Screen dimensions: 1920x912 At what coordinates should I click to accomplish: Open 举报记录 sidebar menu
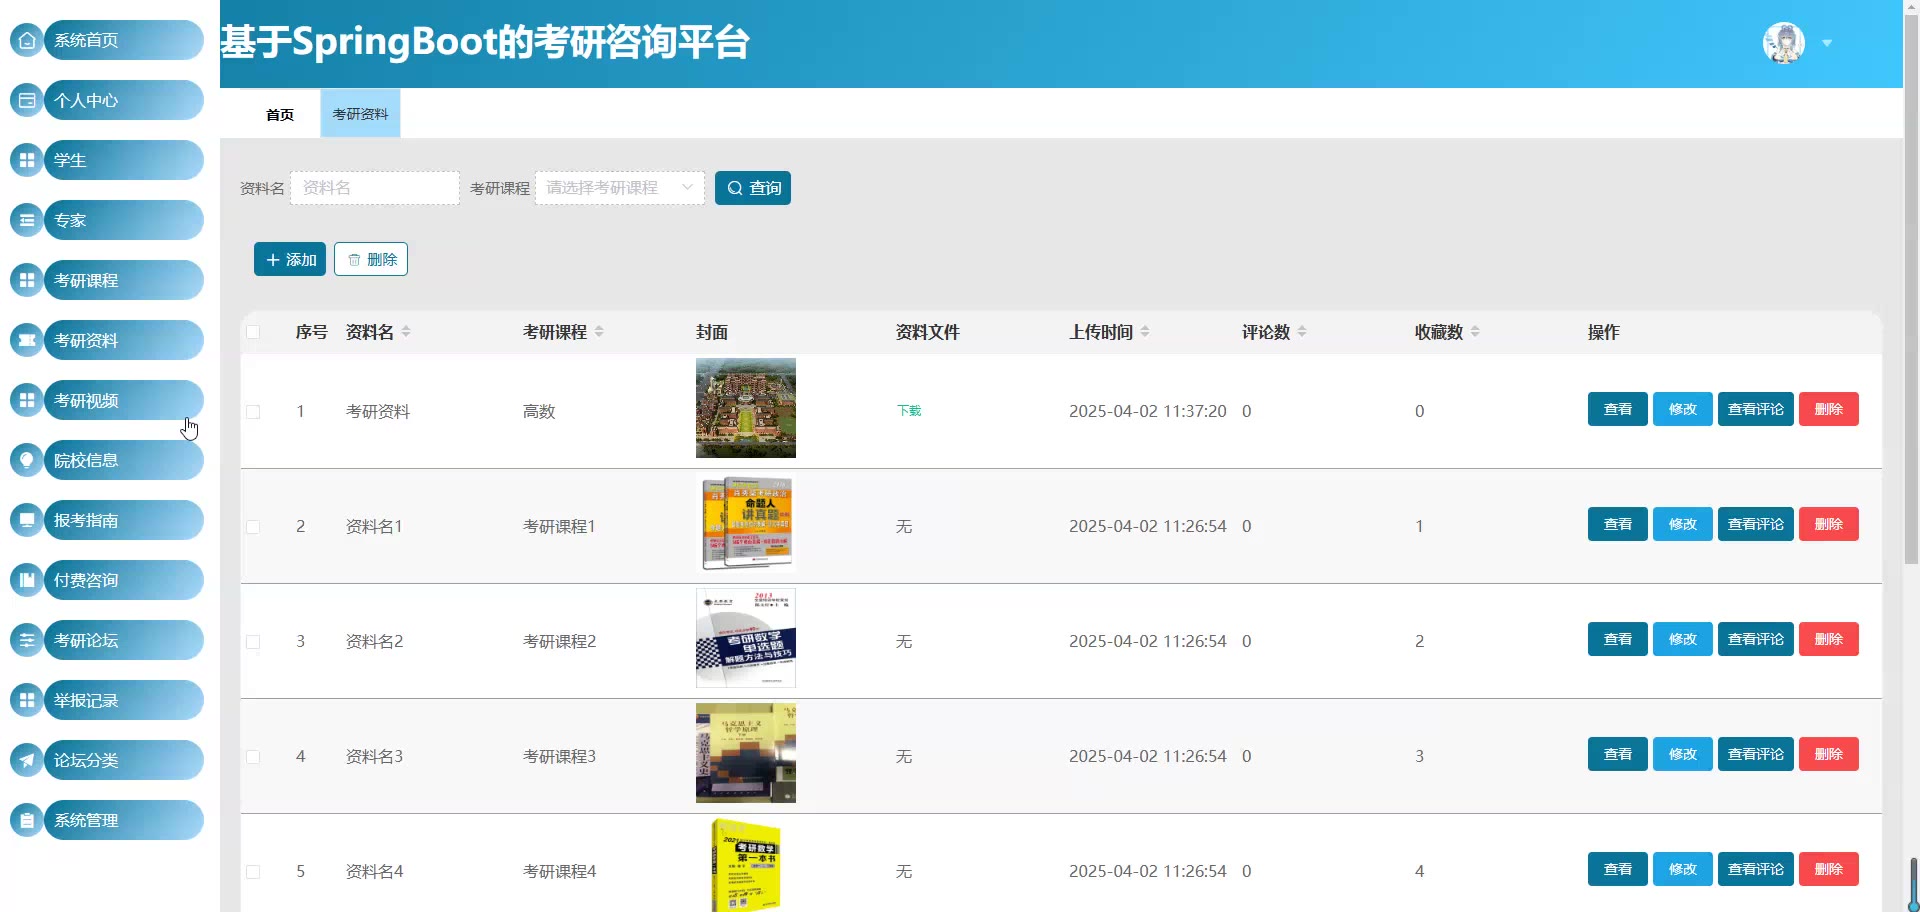[x=124, y=700]
